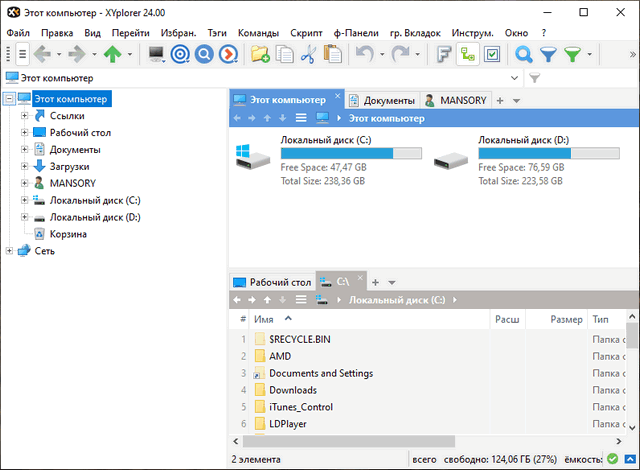Toggle the dual pane checkmark button
The height and width of the screenshot is (470, 640).
coord(492,54)
